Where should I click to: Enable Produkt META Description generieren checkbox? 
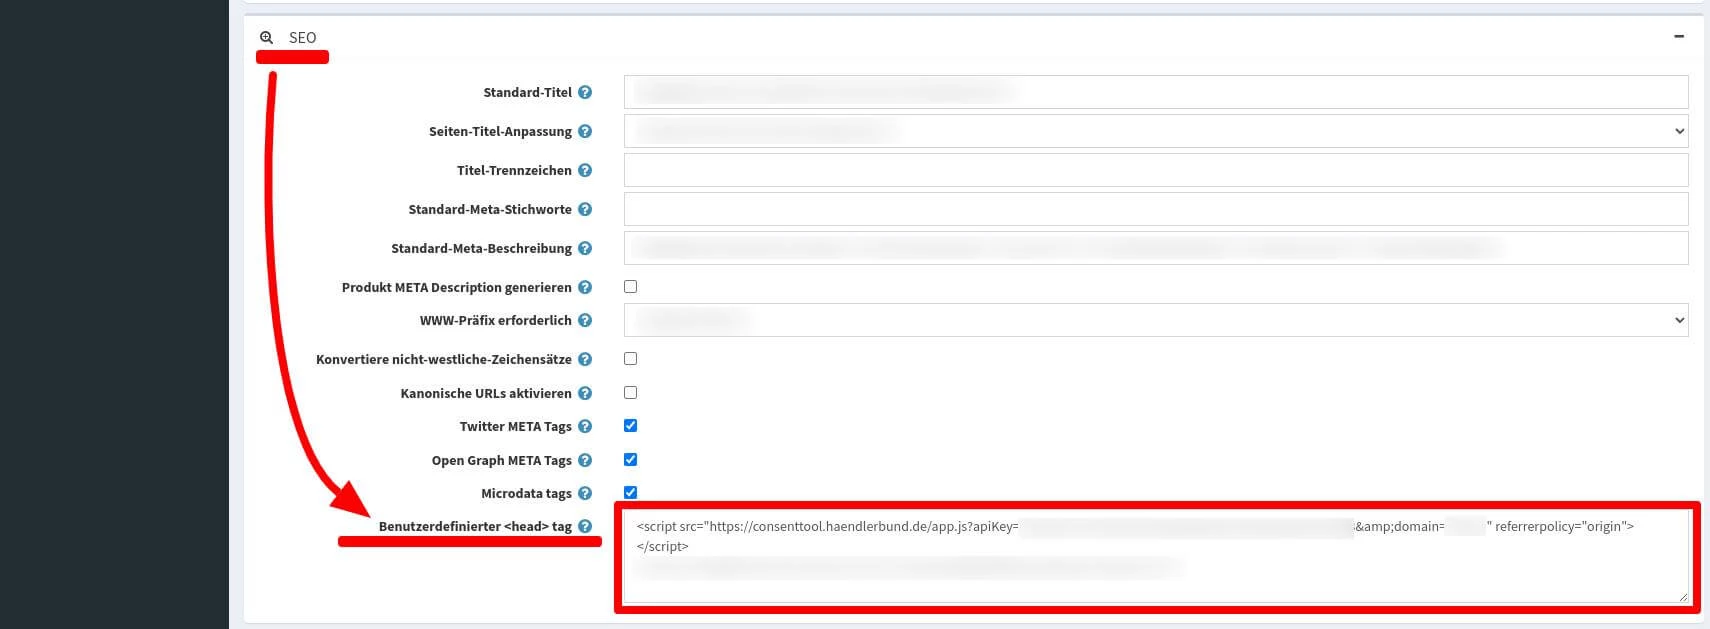[630, 287]
